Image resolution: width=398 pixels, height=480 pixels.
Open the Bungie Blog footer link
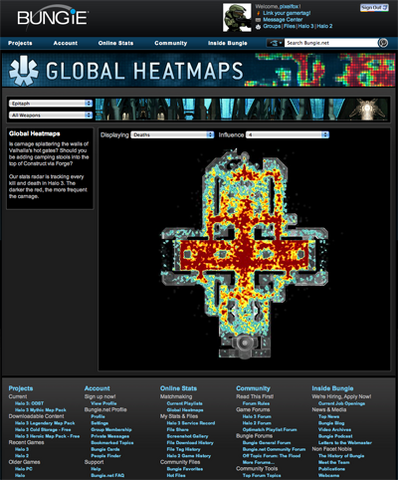[x=331, y=423]
